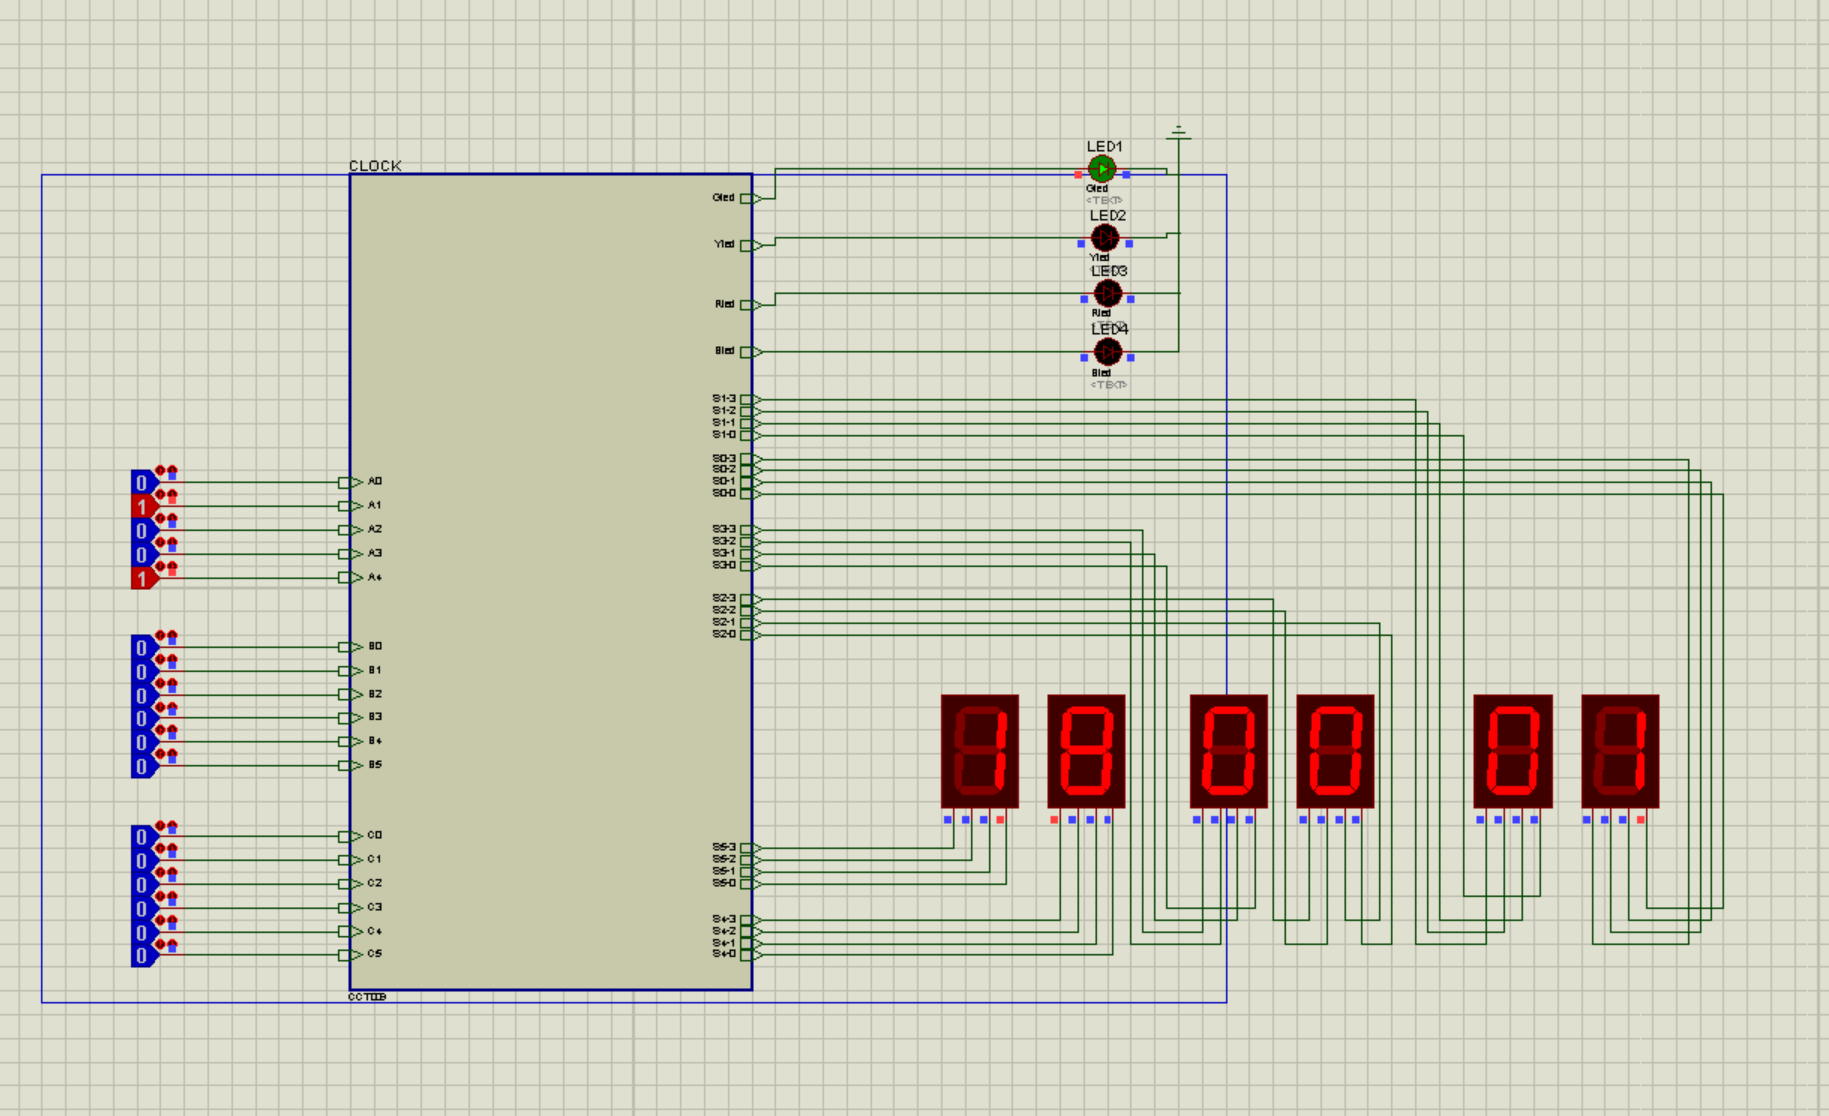The width and height of the screenshot is (1829, 1116).
Task: Click the CLOCK block title label
Action: pyautogui.click(x=375, y=165)
